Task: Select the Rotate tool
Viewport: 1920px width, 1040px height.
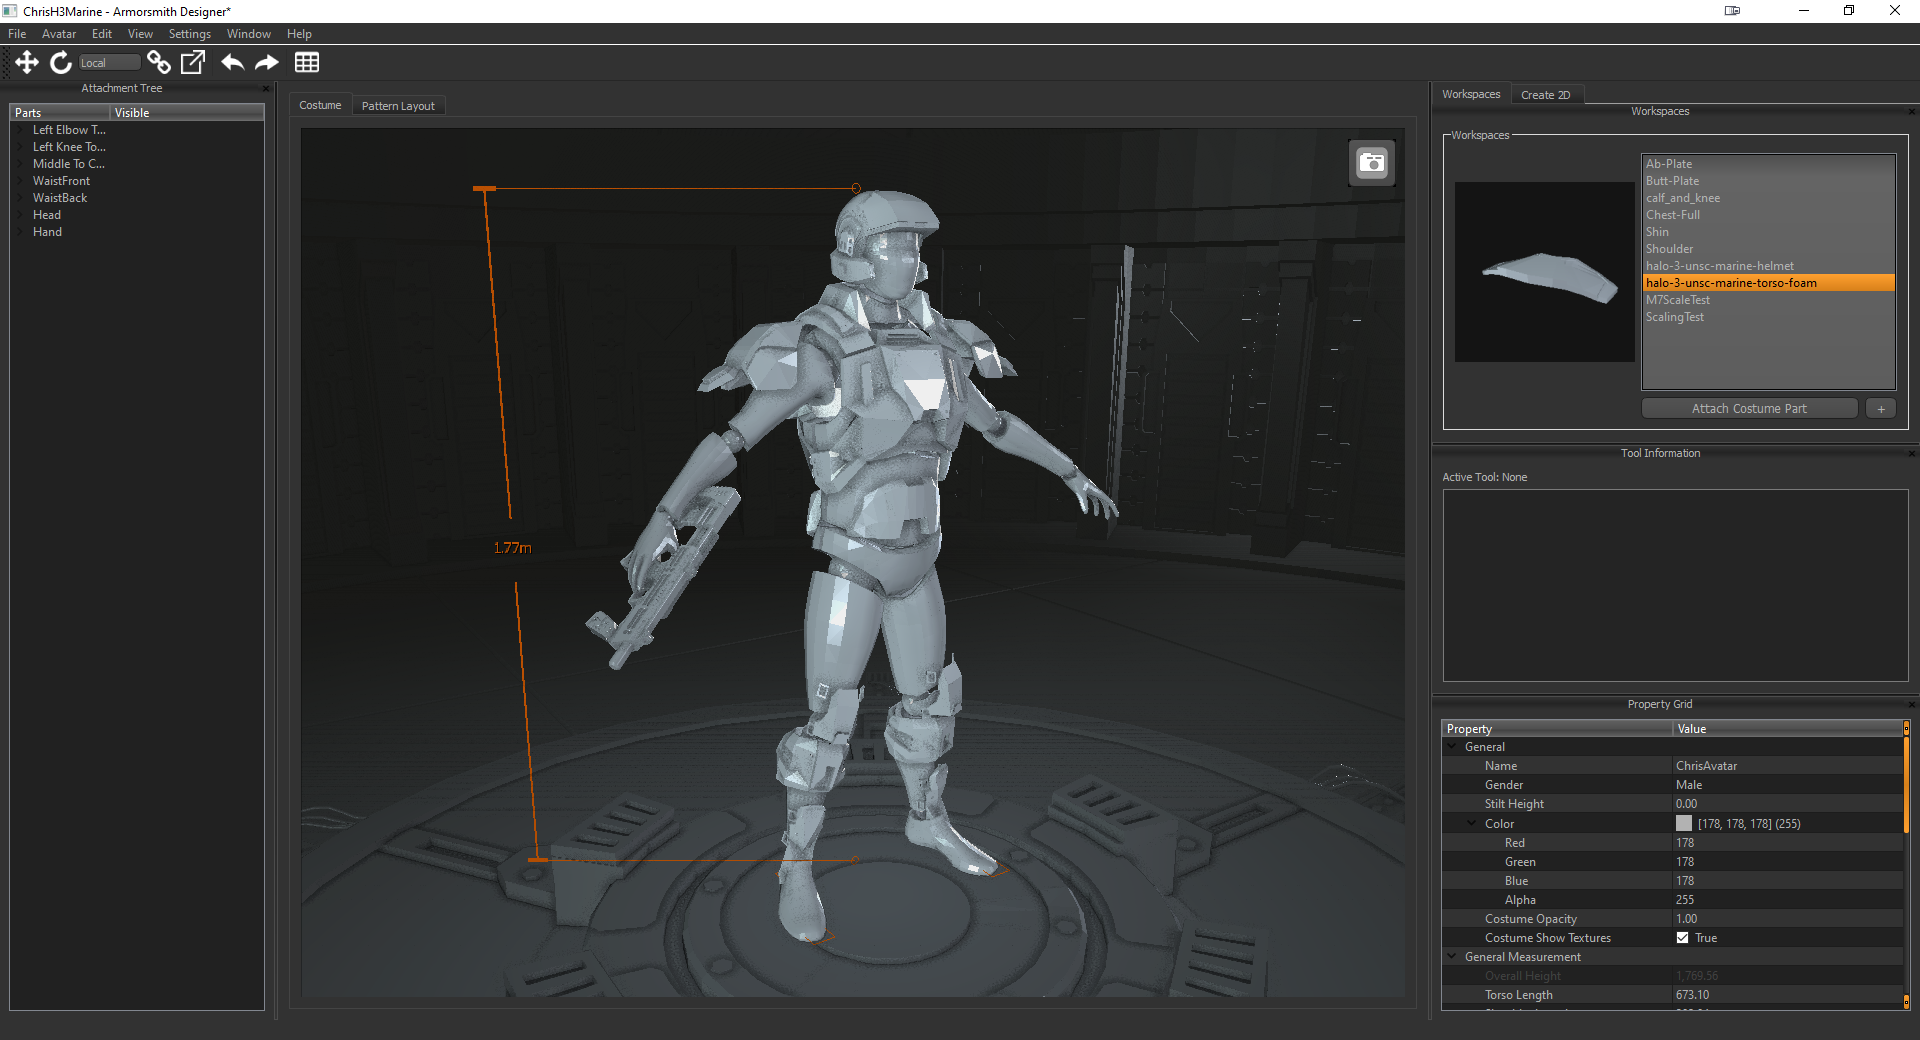Action: tap(61, 62)
